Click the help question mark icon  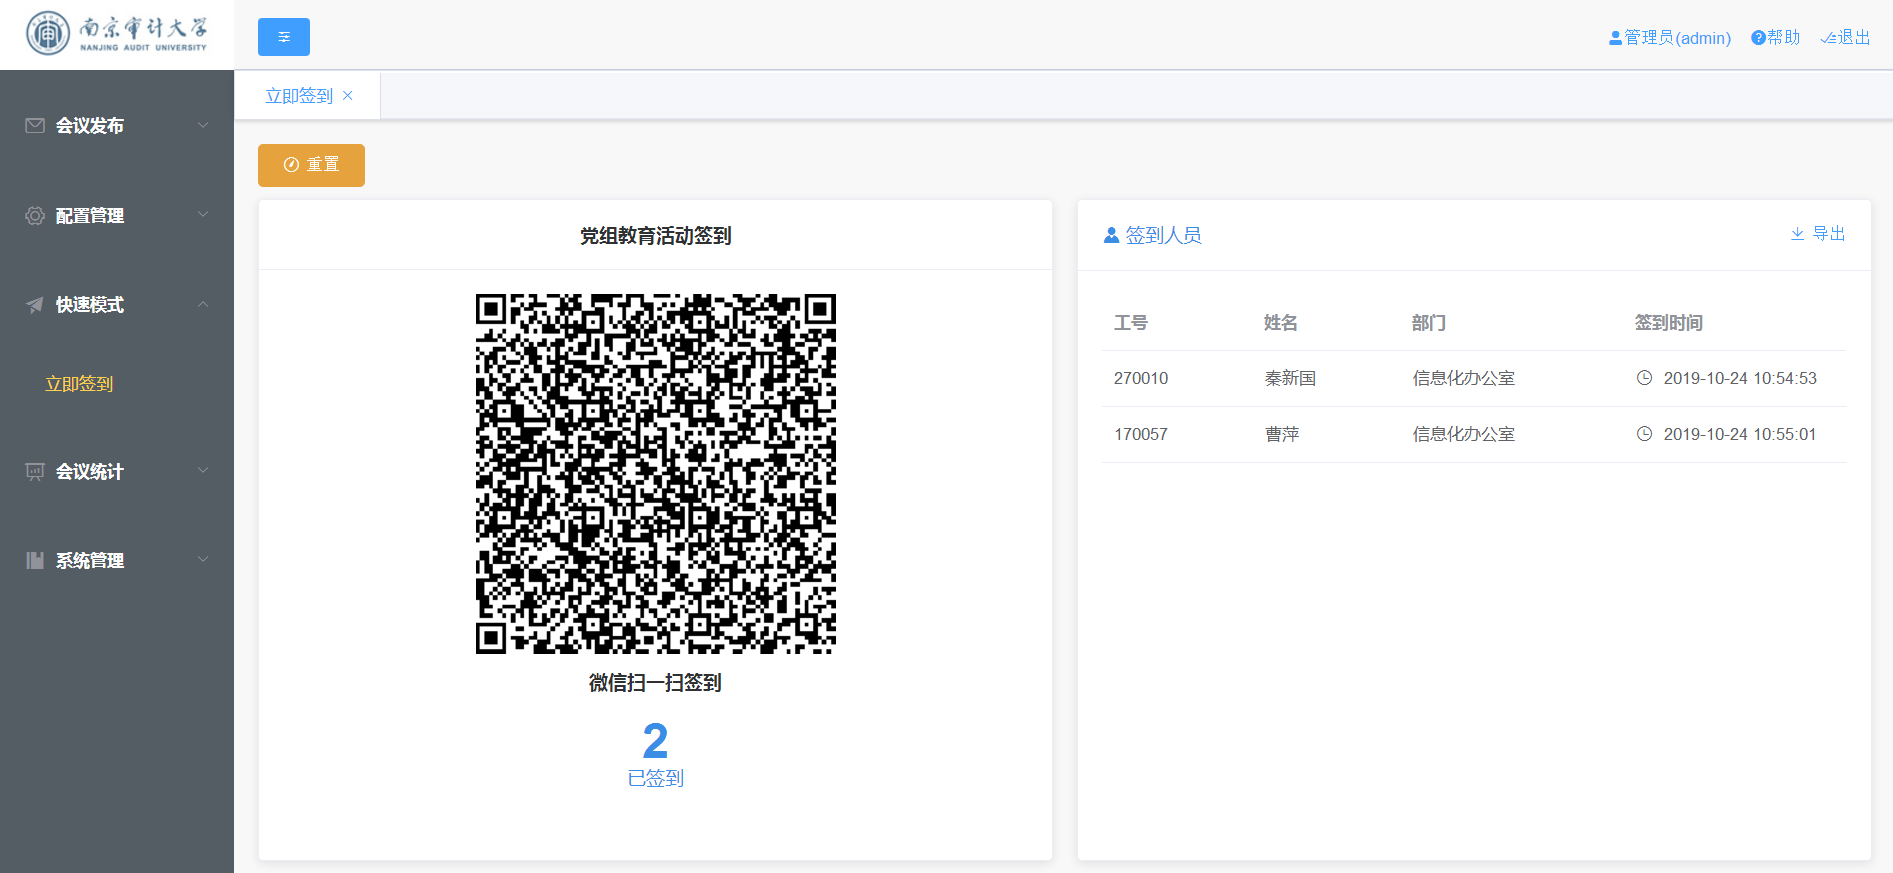click(x=1758, y=38)
